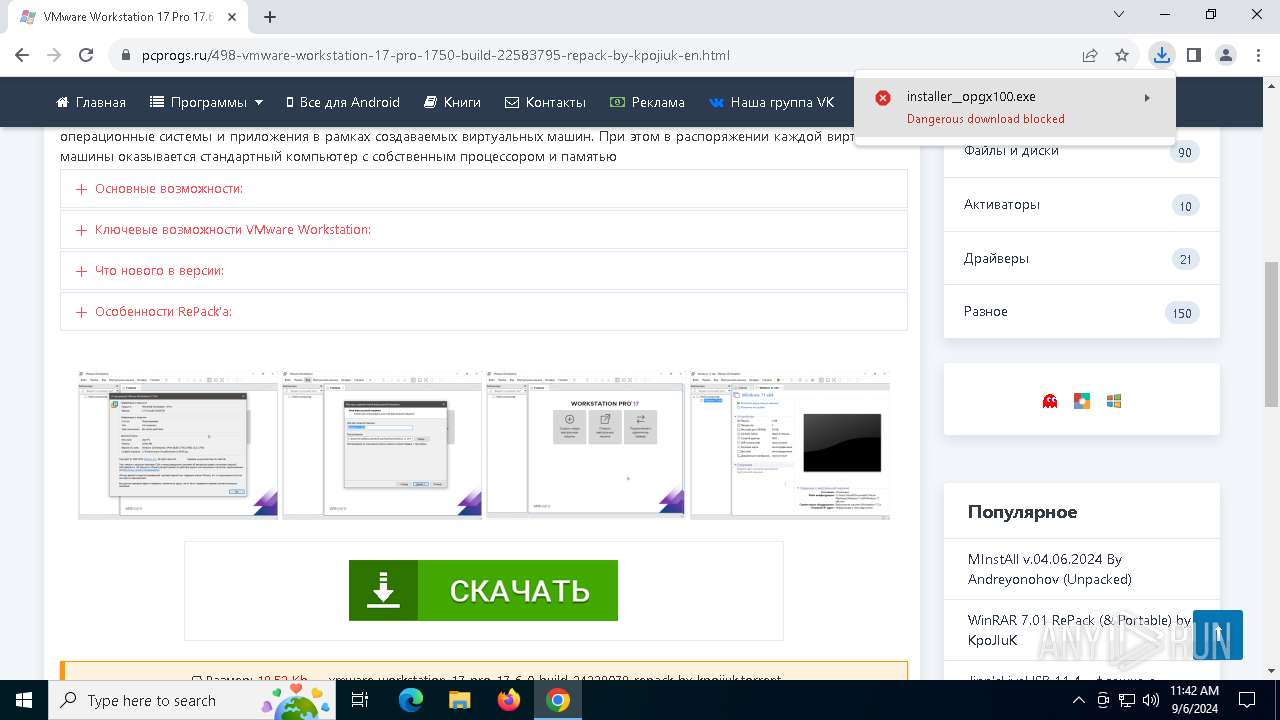Open the Разное category
1280x720 pixels.
(x=1081, y=311)
